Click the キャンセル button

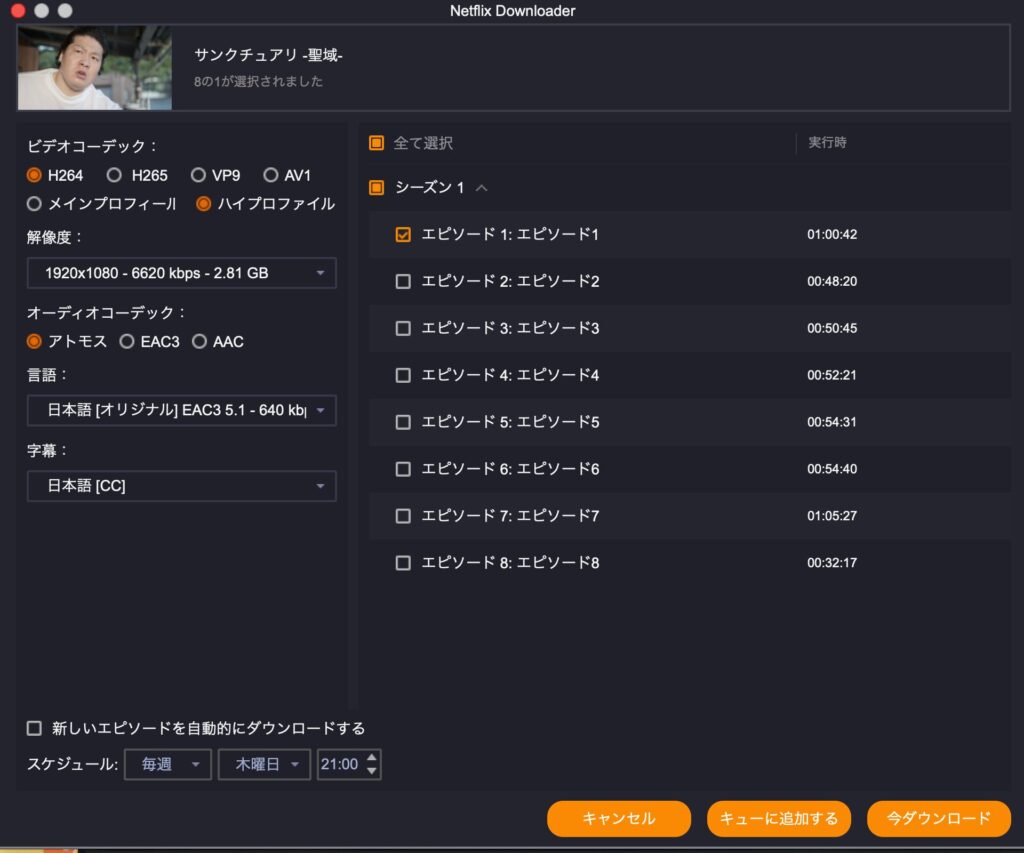click(618, 818)
